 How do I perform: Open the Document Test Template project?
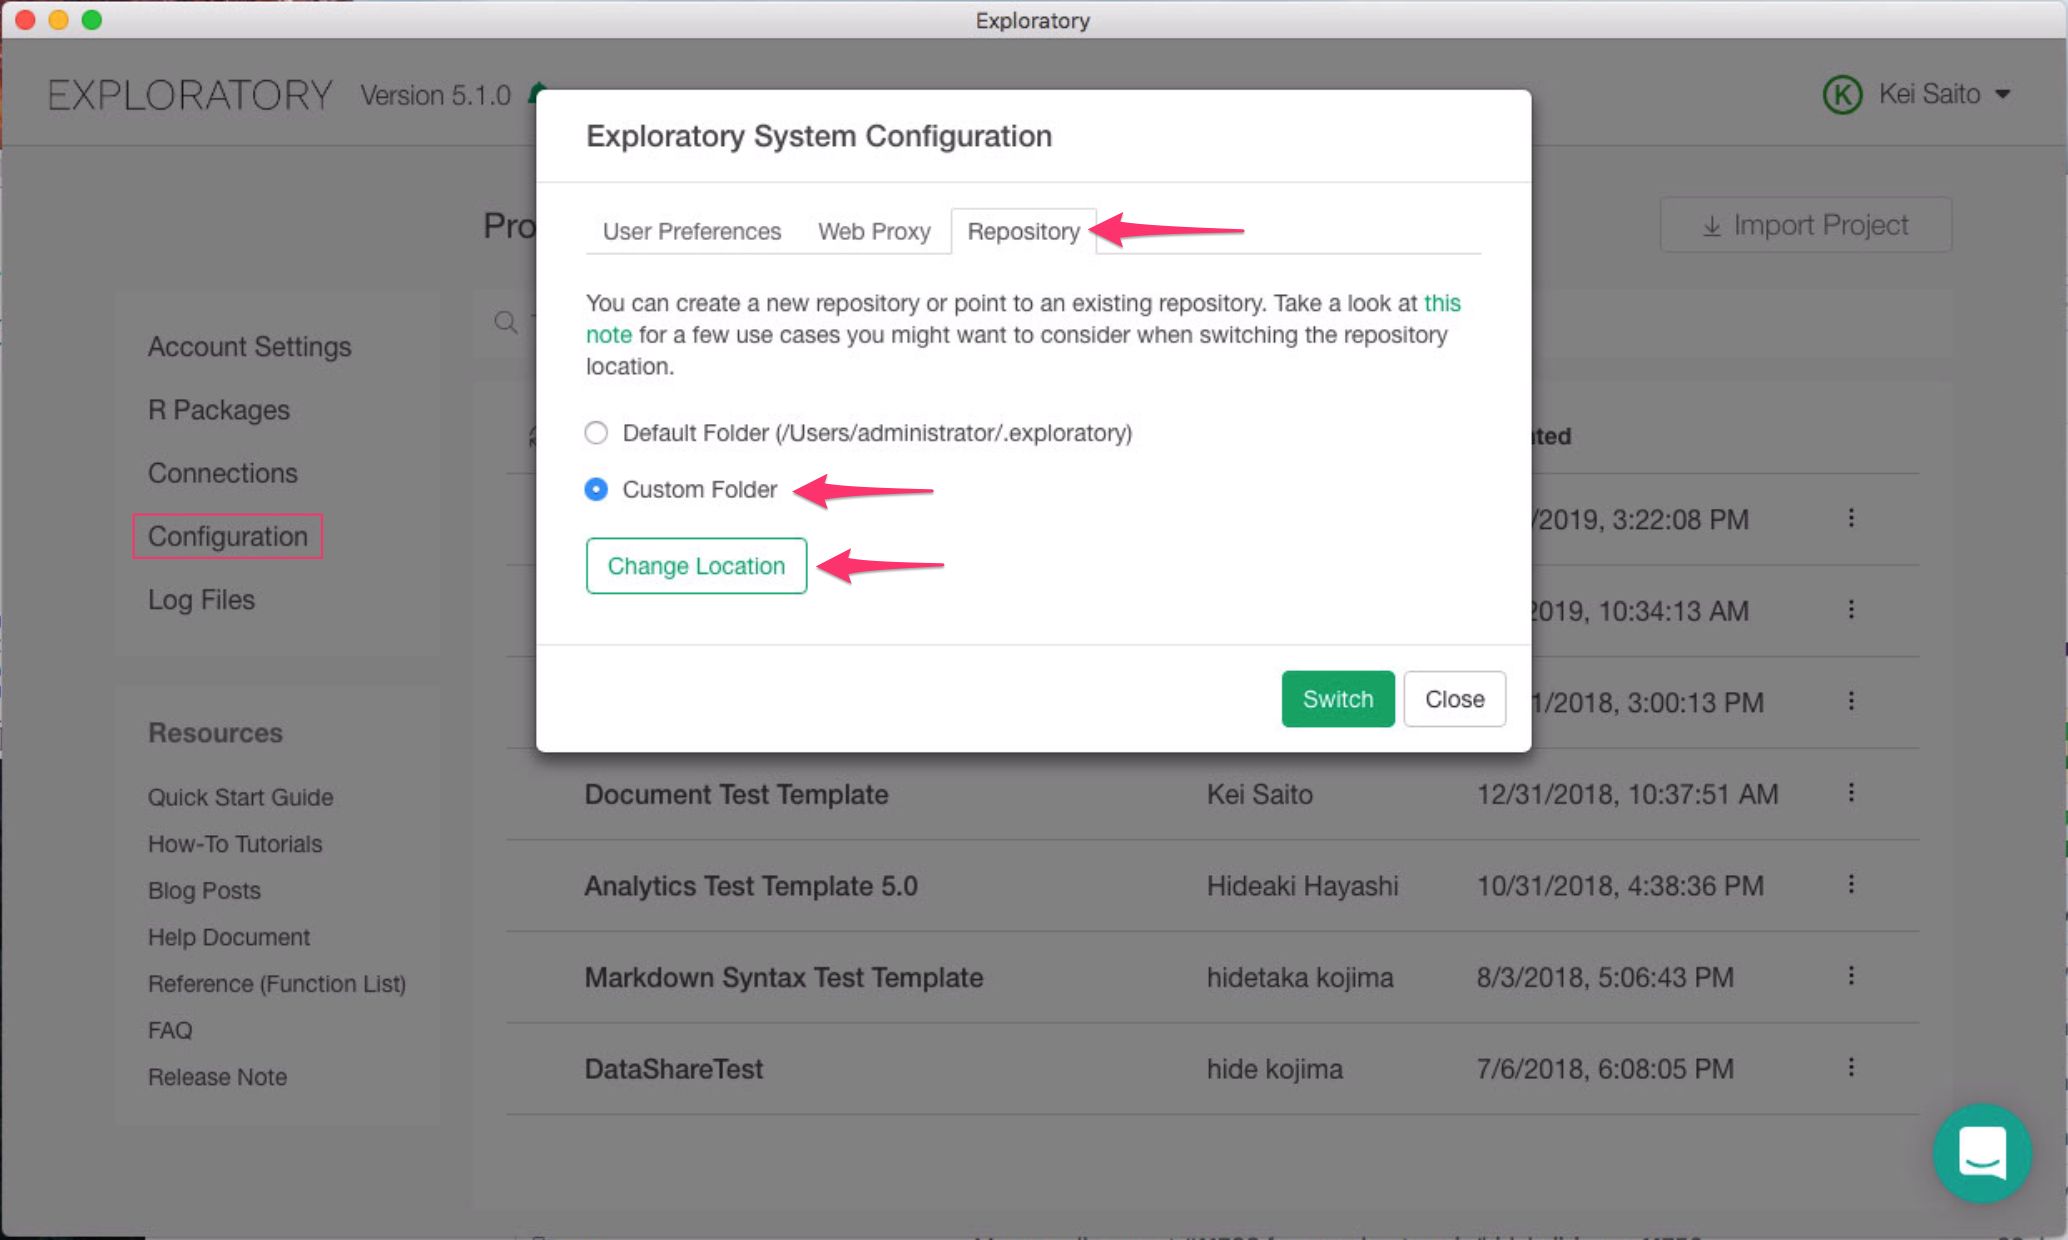pyautogui.click(x=737, y=794)
